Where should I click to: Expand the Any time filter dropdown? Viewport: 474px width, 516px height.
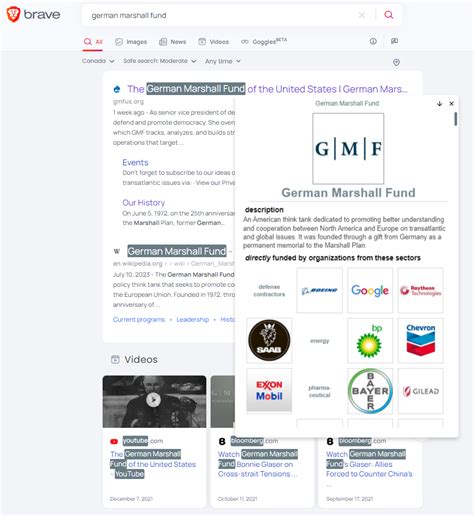tap(223, 61)
